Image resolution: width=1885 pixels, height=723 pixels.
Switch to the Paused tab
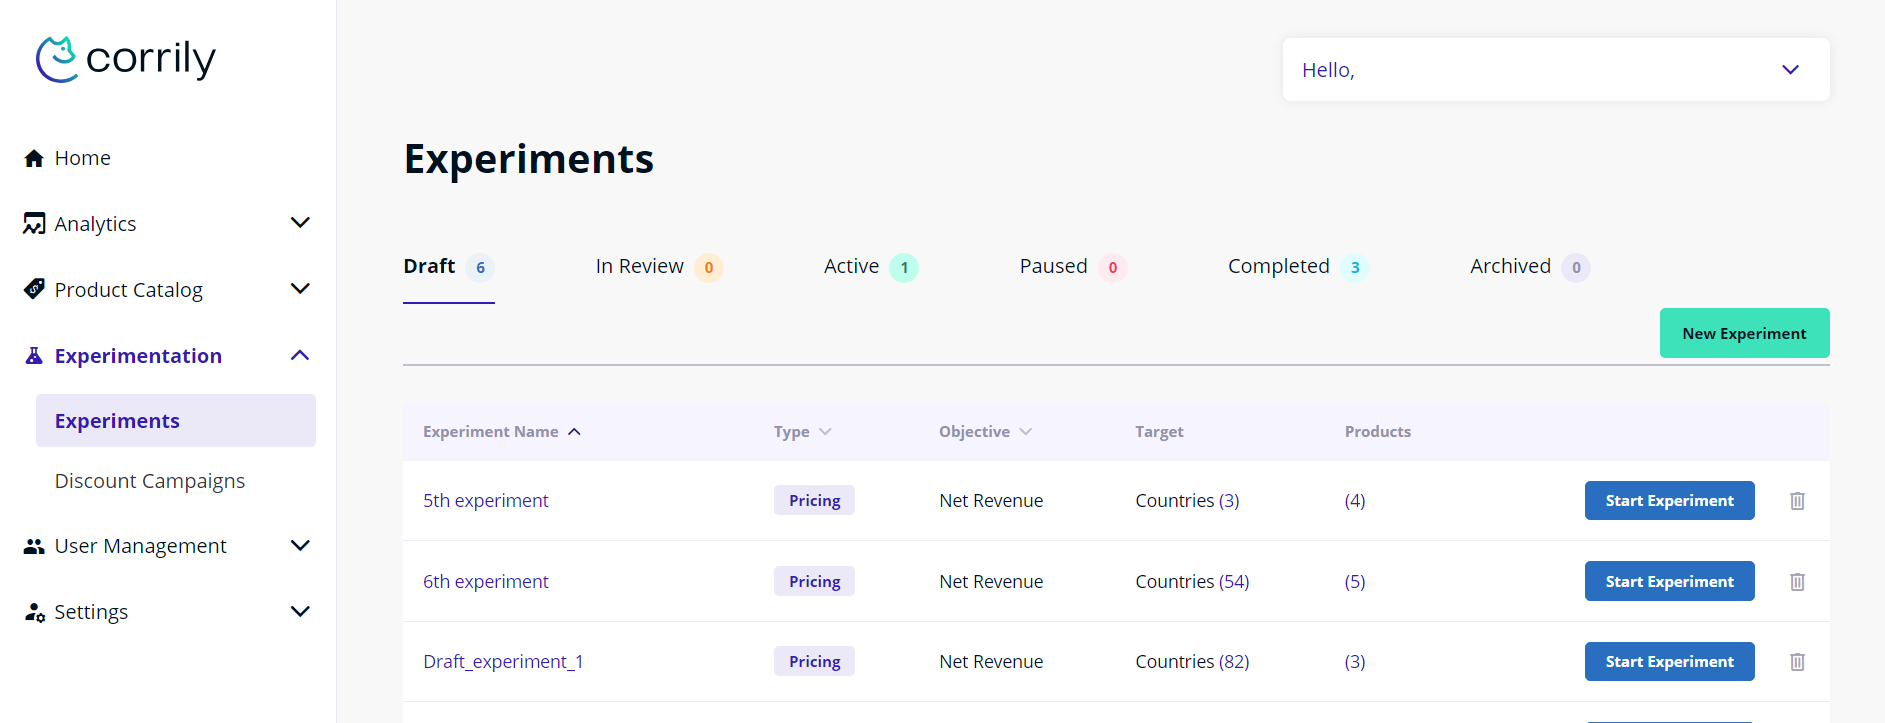click(1072, 267)
